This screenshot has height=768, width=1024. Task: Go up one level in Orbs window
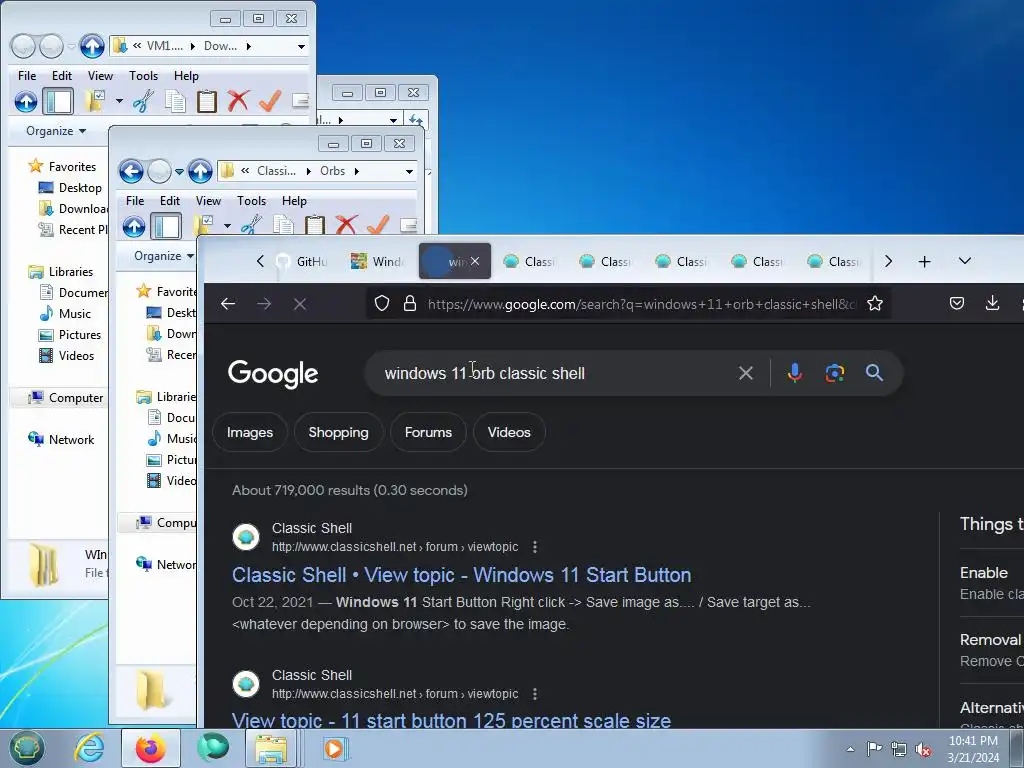(x=200, y=171)
